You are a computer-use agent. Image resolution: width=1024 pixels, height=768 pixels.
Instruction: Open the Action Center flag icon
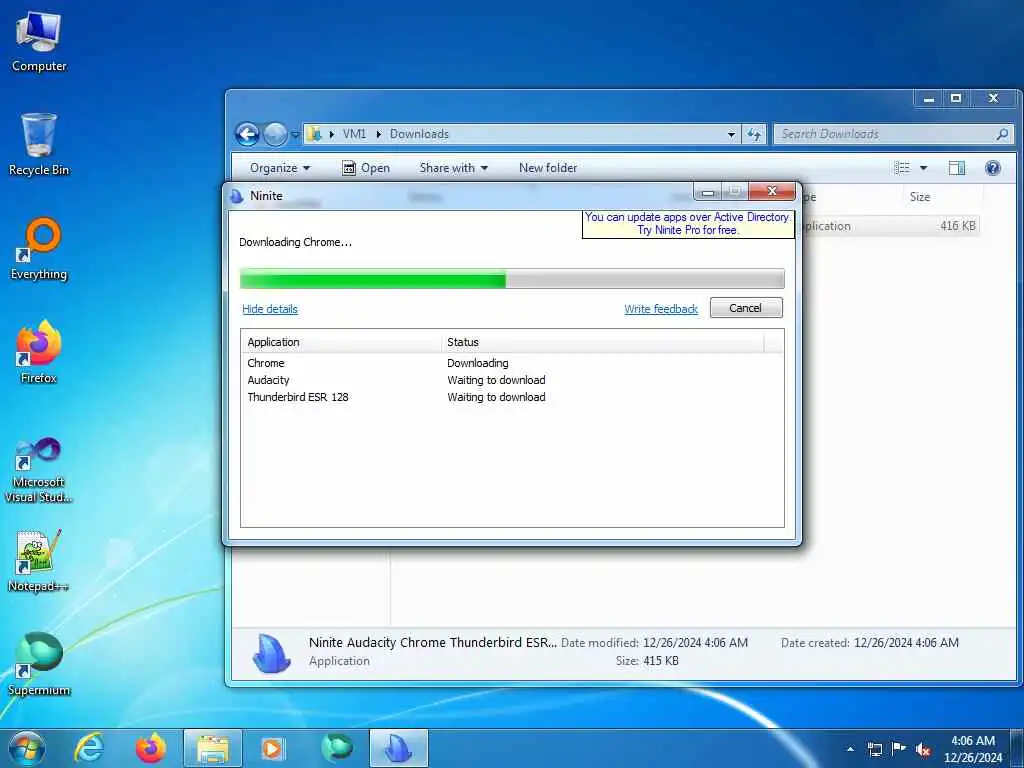[899, 749]
